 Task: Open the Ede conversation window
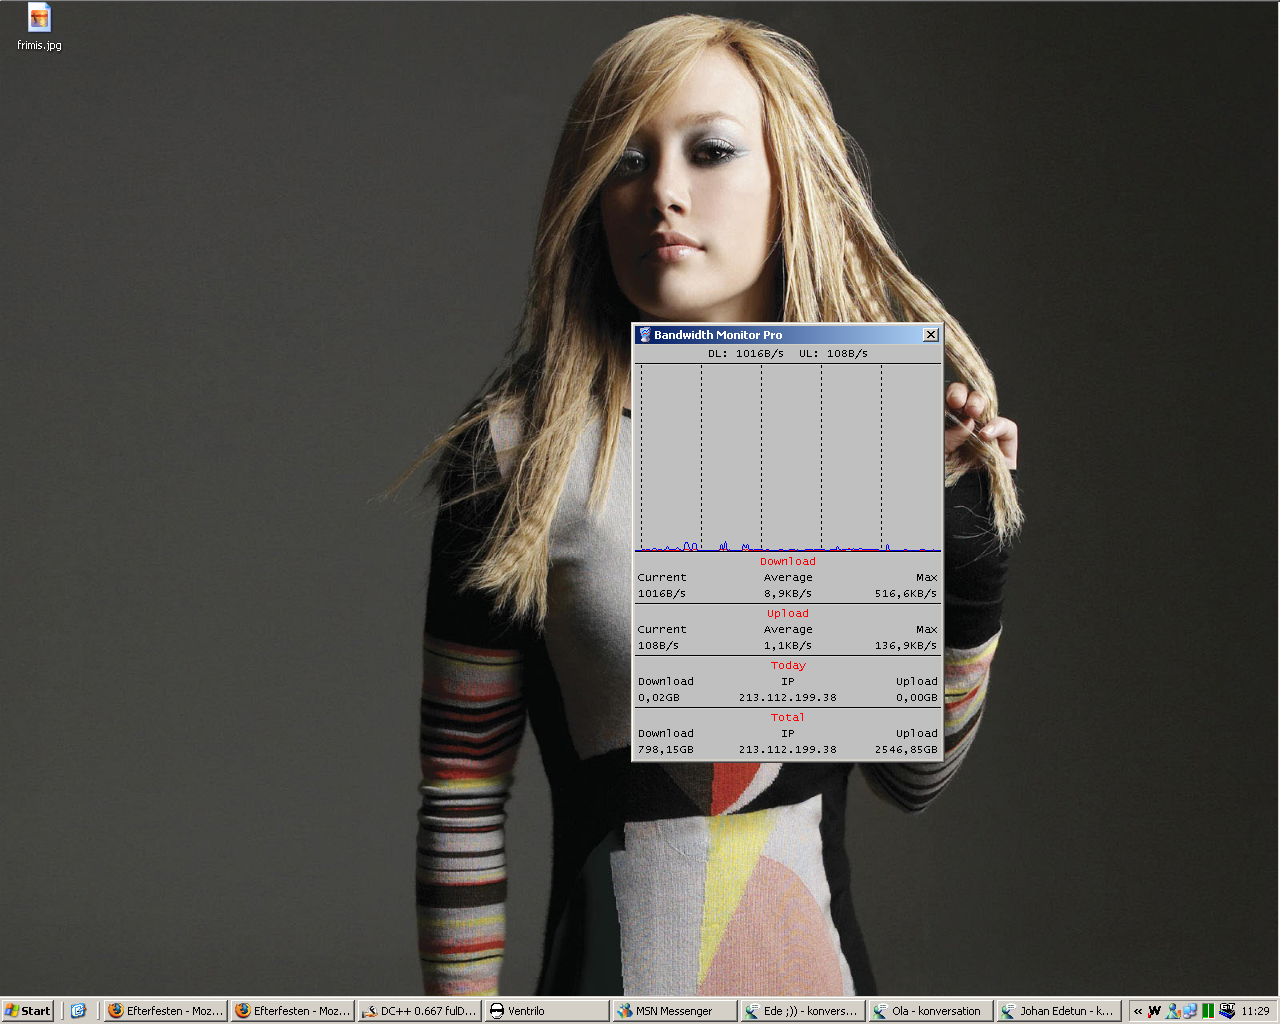coord(802,1011)
